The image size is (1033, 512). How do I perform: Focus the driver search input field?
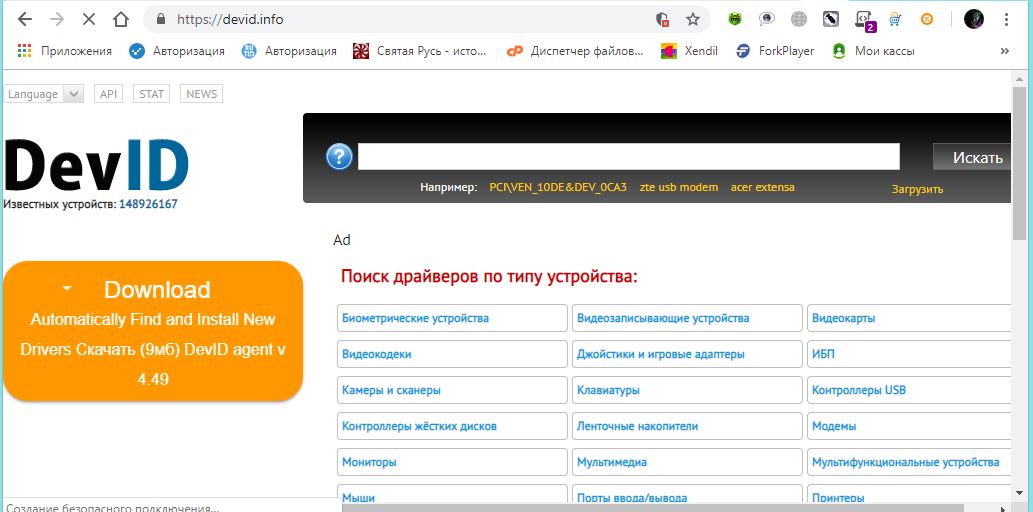628,157
